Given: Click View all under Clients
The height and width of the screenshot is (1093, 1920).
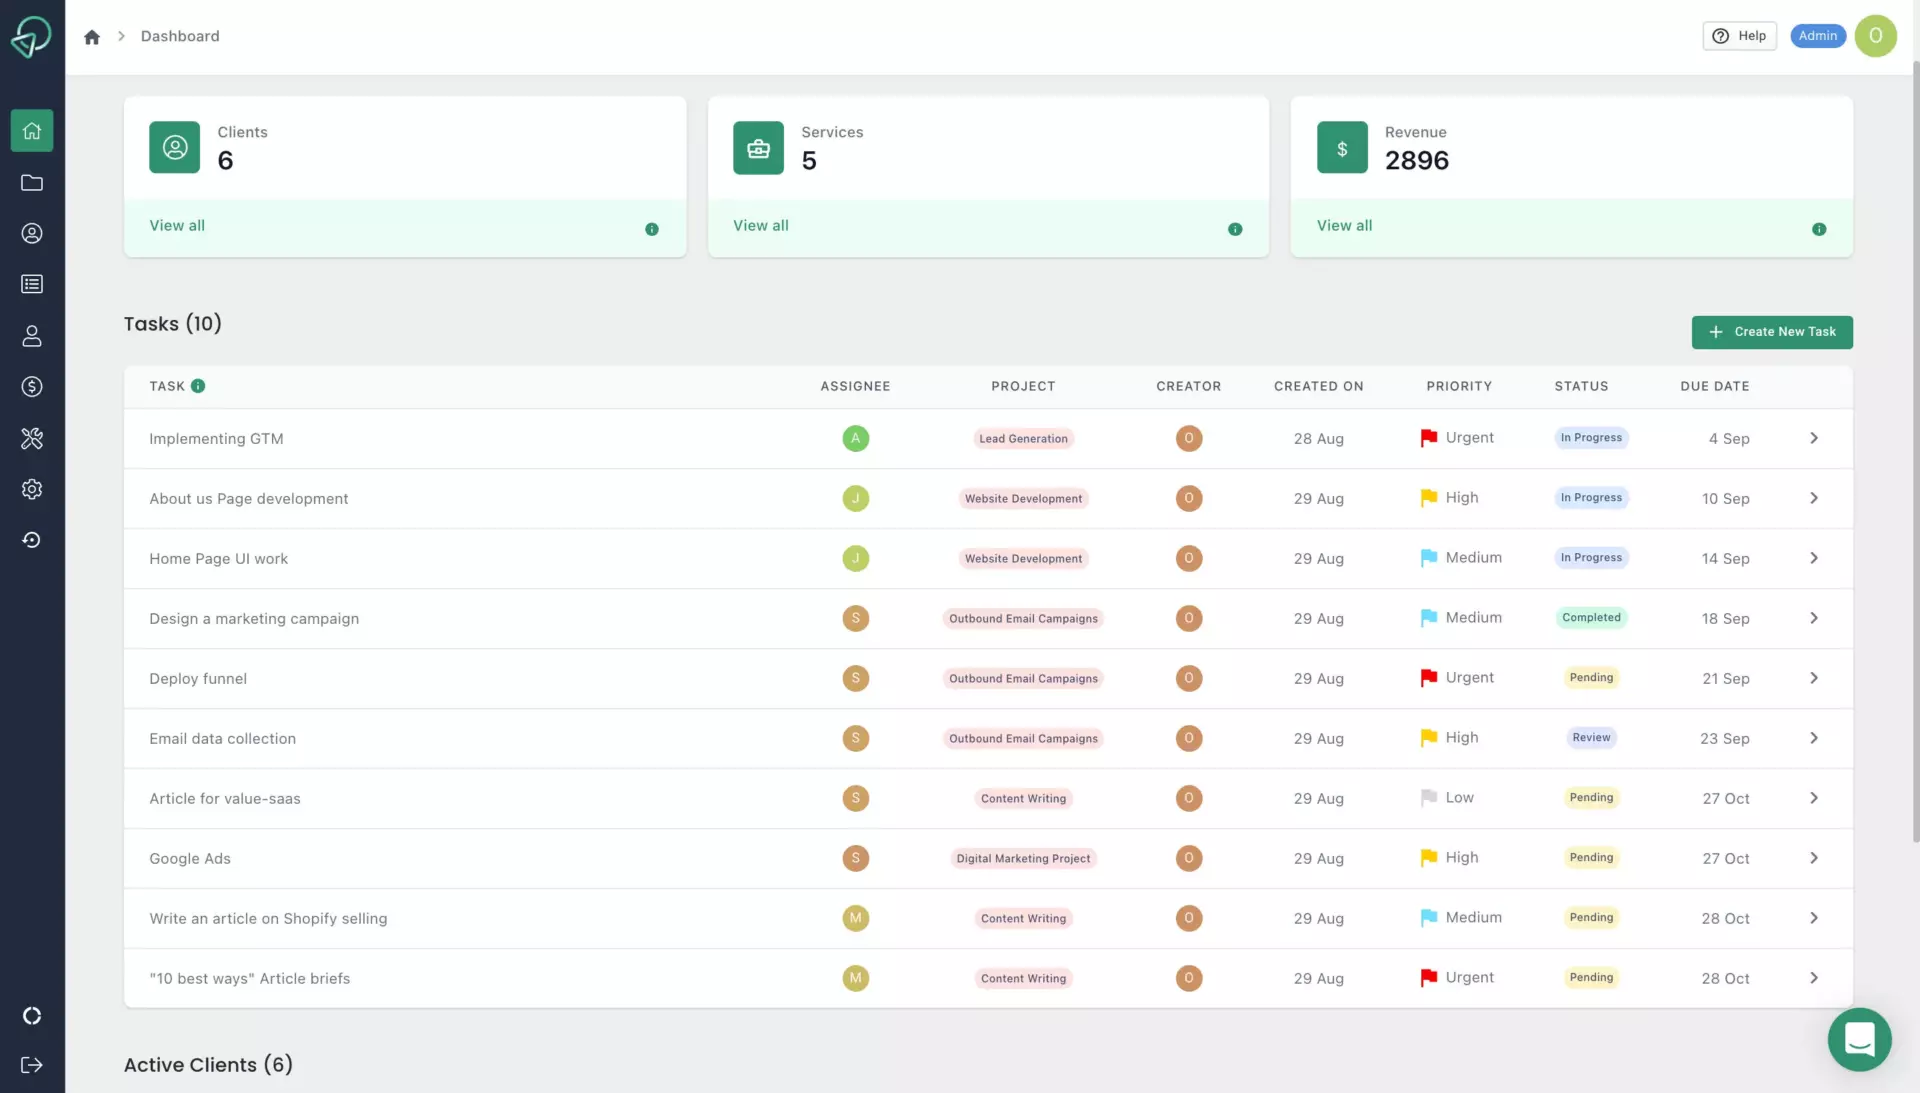Looking at the screenshot, I should (177, 226).
